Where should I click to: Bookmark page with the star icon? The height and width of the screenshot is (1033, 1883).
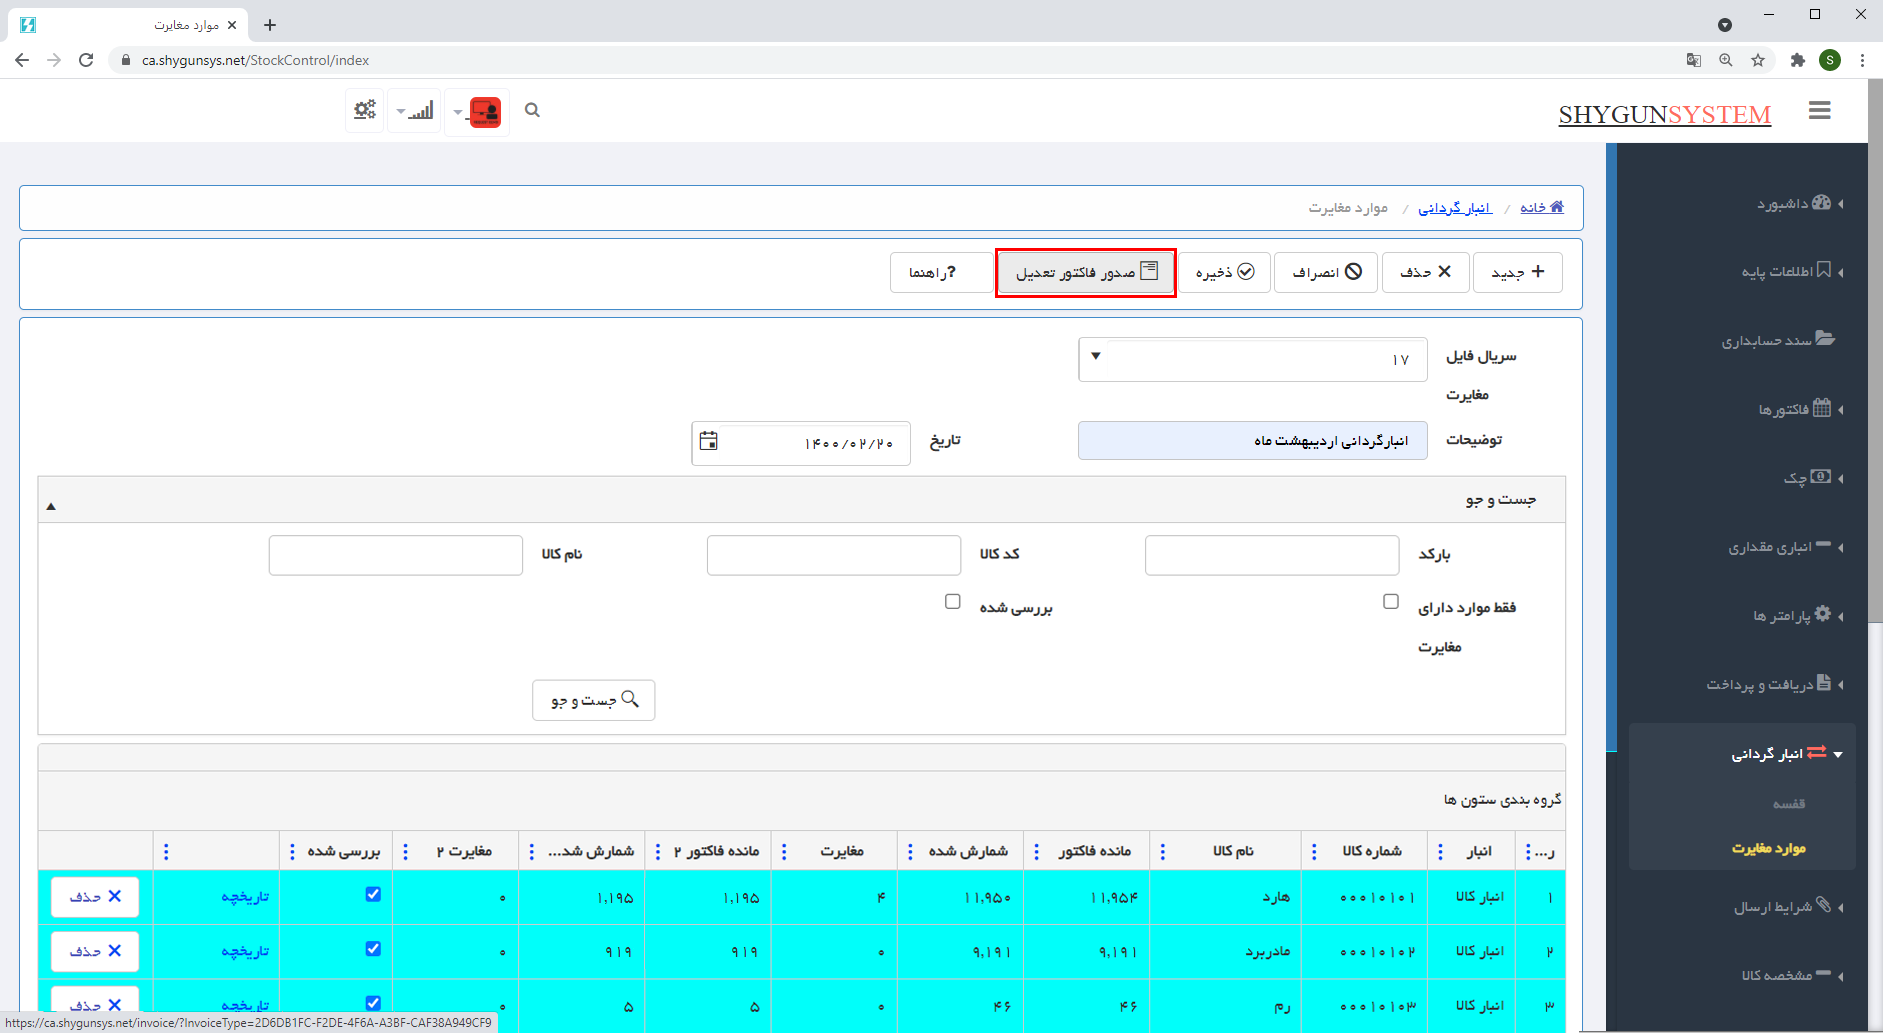click(1758, 60)
